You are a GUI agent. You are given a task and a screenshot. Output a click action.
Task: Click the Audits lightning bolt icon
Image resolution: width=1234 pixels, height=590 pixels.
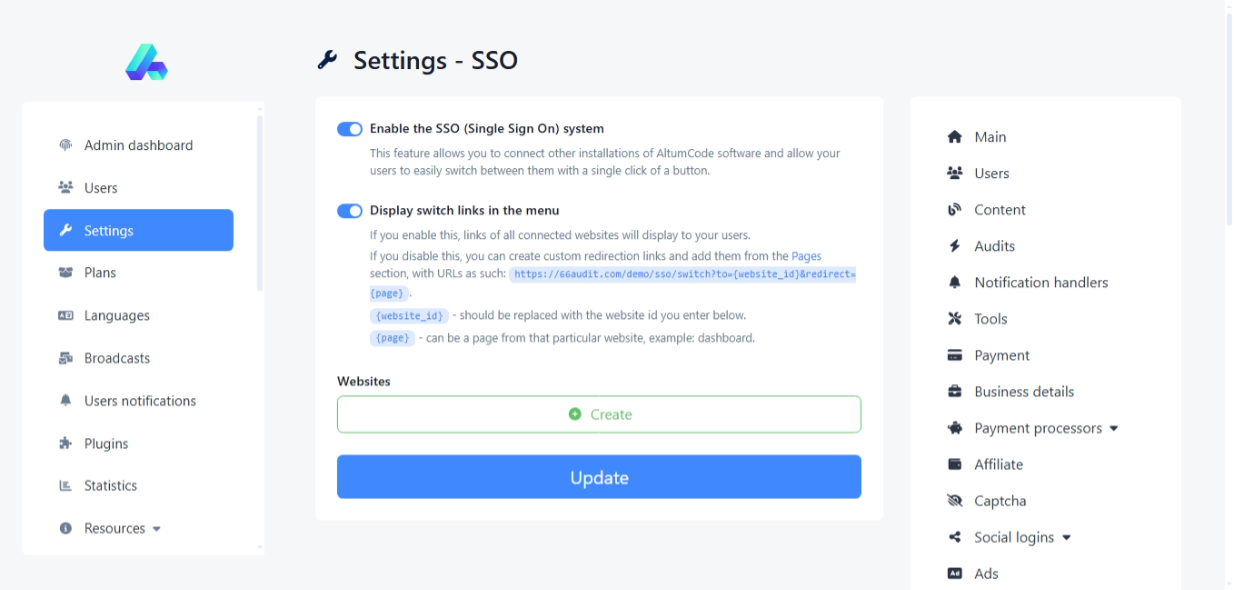pyautogui.click(x=954, y=246)
